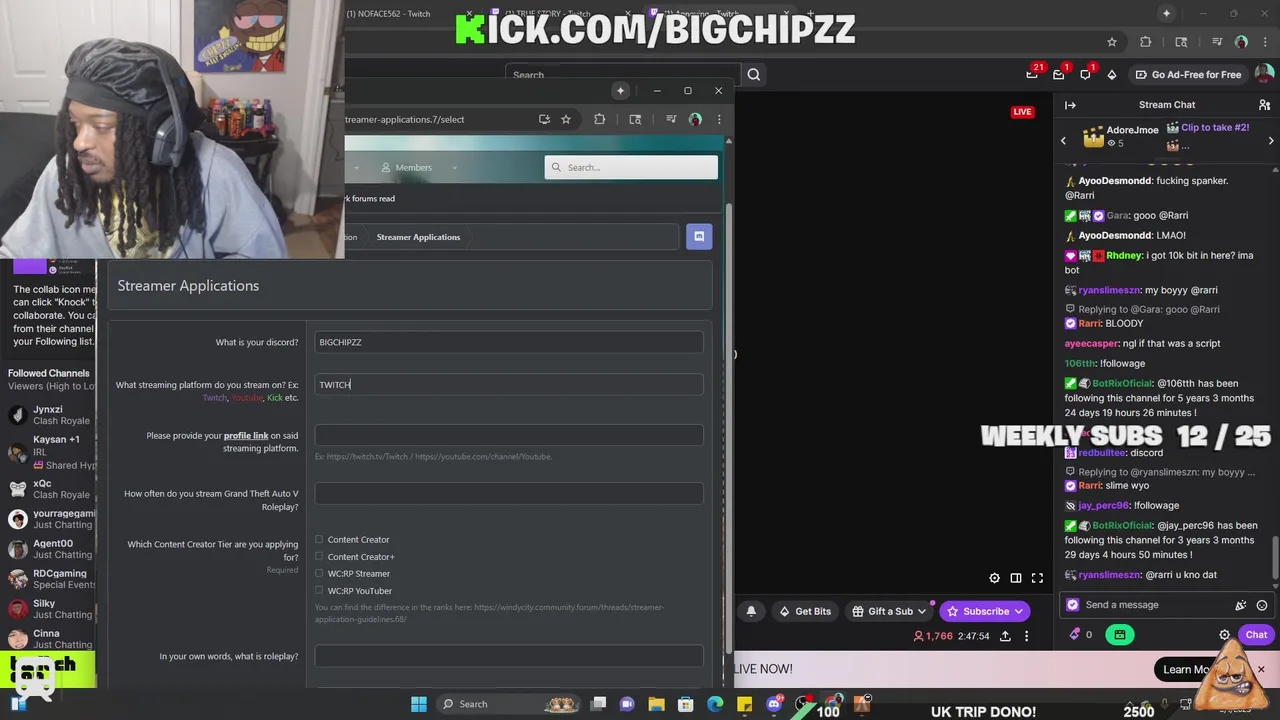The image size is (1280, 720).
Task: Open Jynxzi channel in Followed Channels
Action: pos(48,415)
